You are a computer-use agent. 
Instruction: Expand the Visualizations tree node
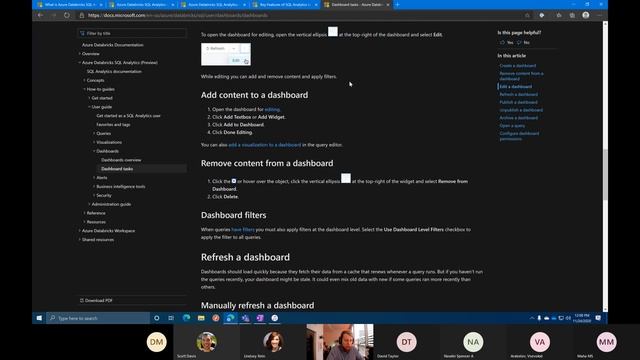[x=94, y=142]
